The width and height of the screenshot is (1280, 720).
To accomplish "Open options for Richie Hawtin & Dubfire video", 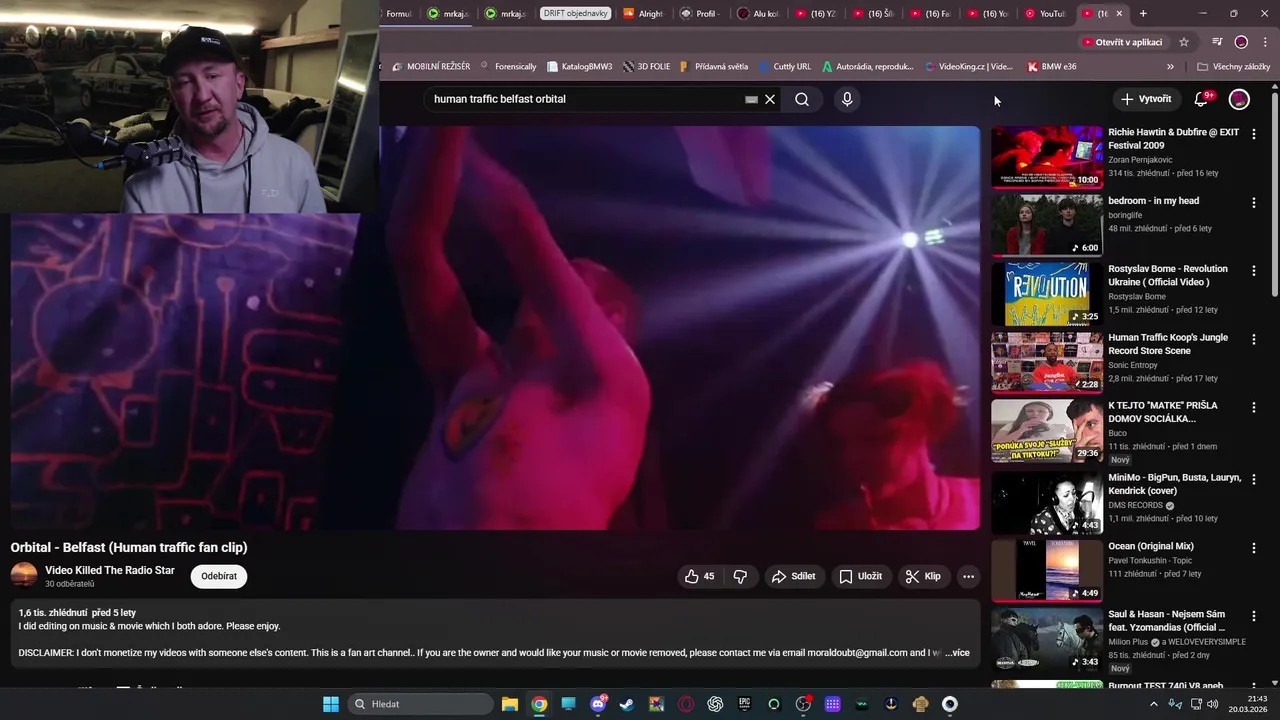I will pos(1254,134).
